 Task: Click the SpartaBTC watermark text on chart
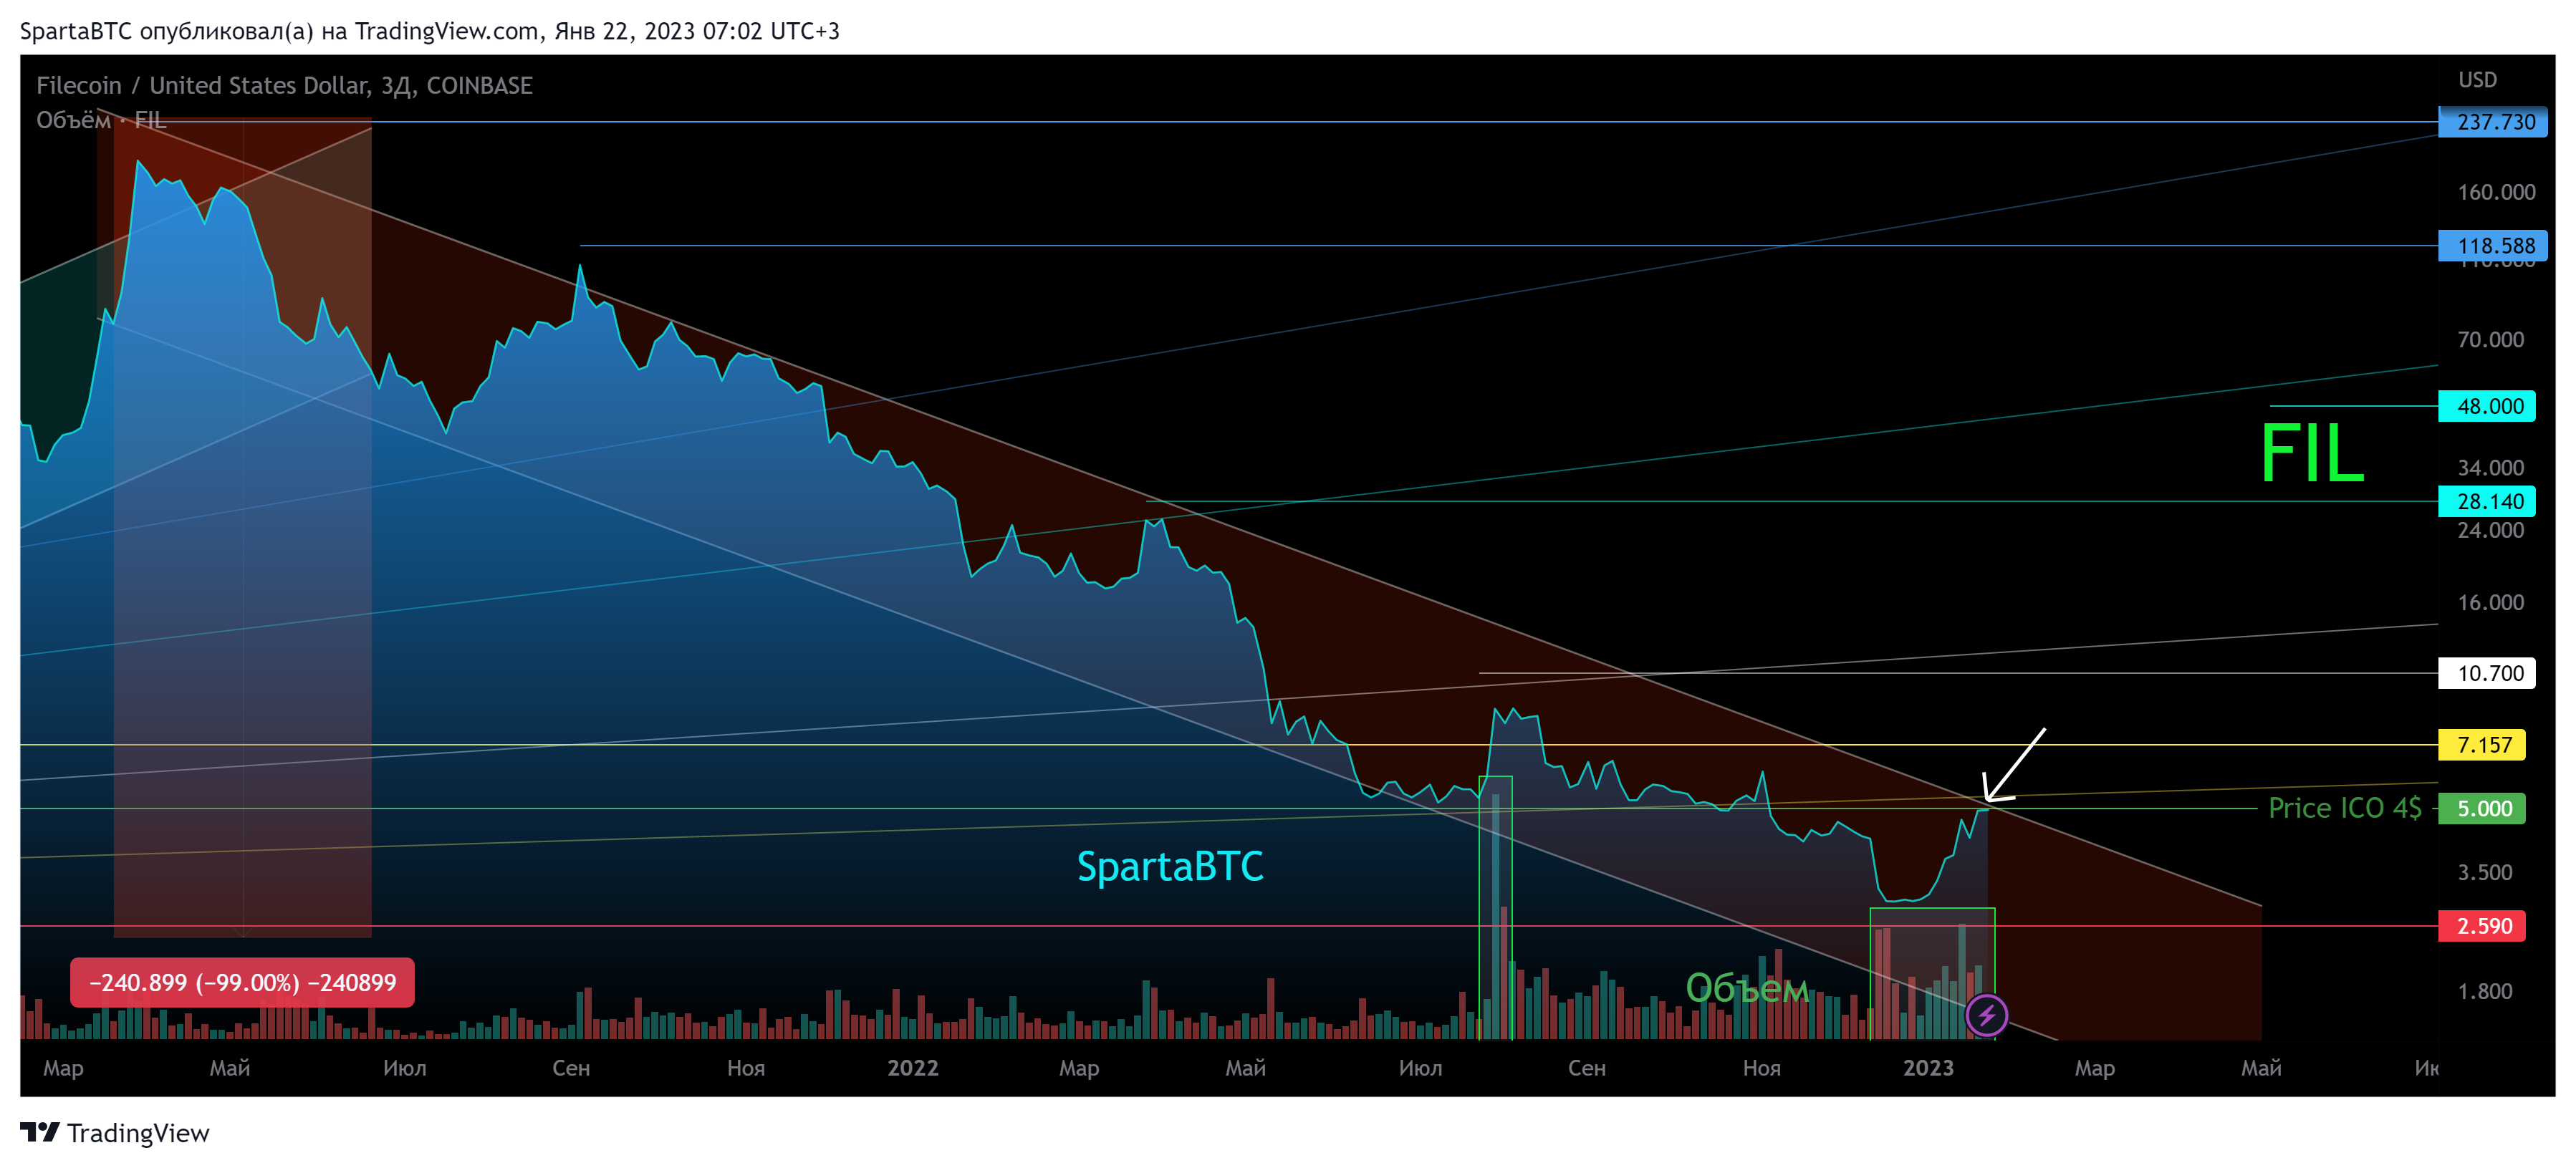1170,867
